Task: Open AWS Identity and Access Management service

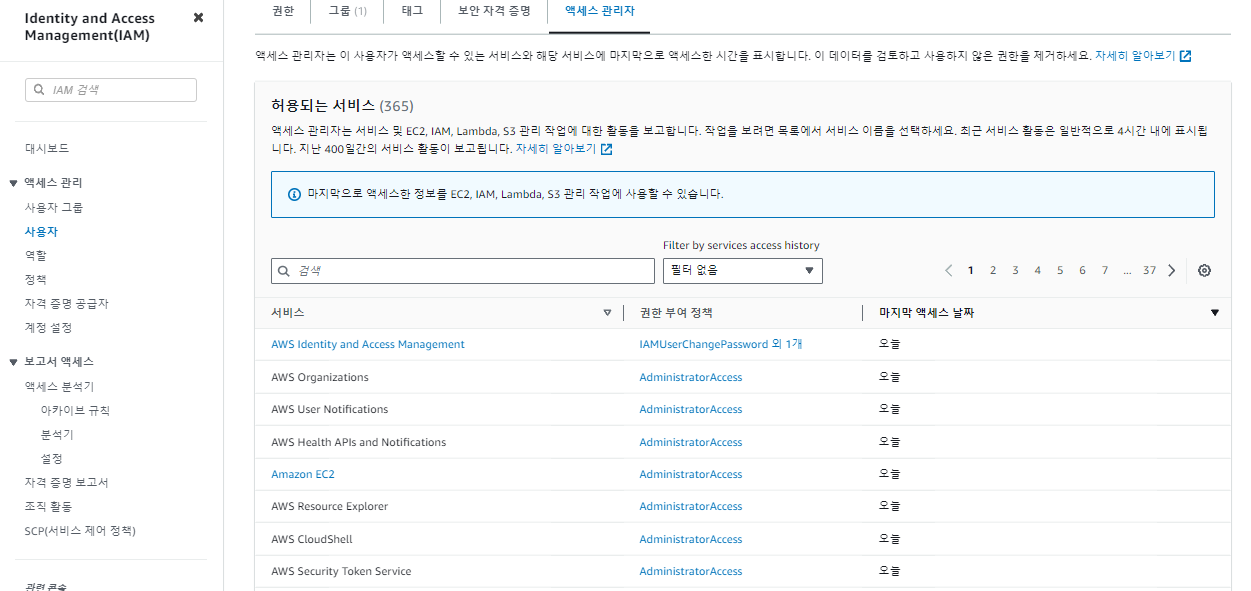Action: pyautogui.click(x=368, y=344)
